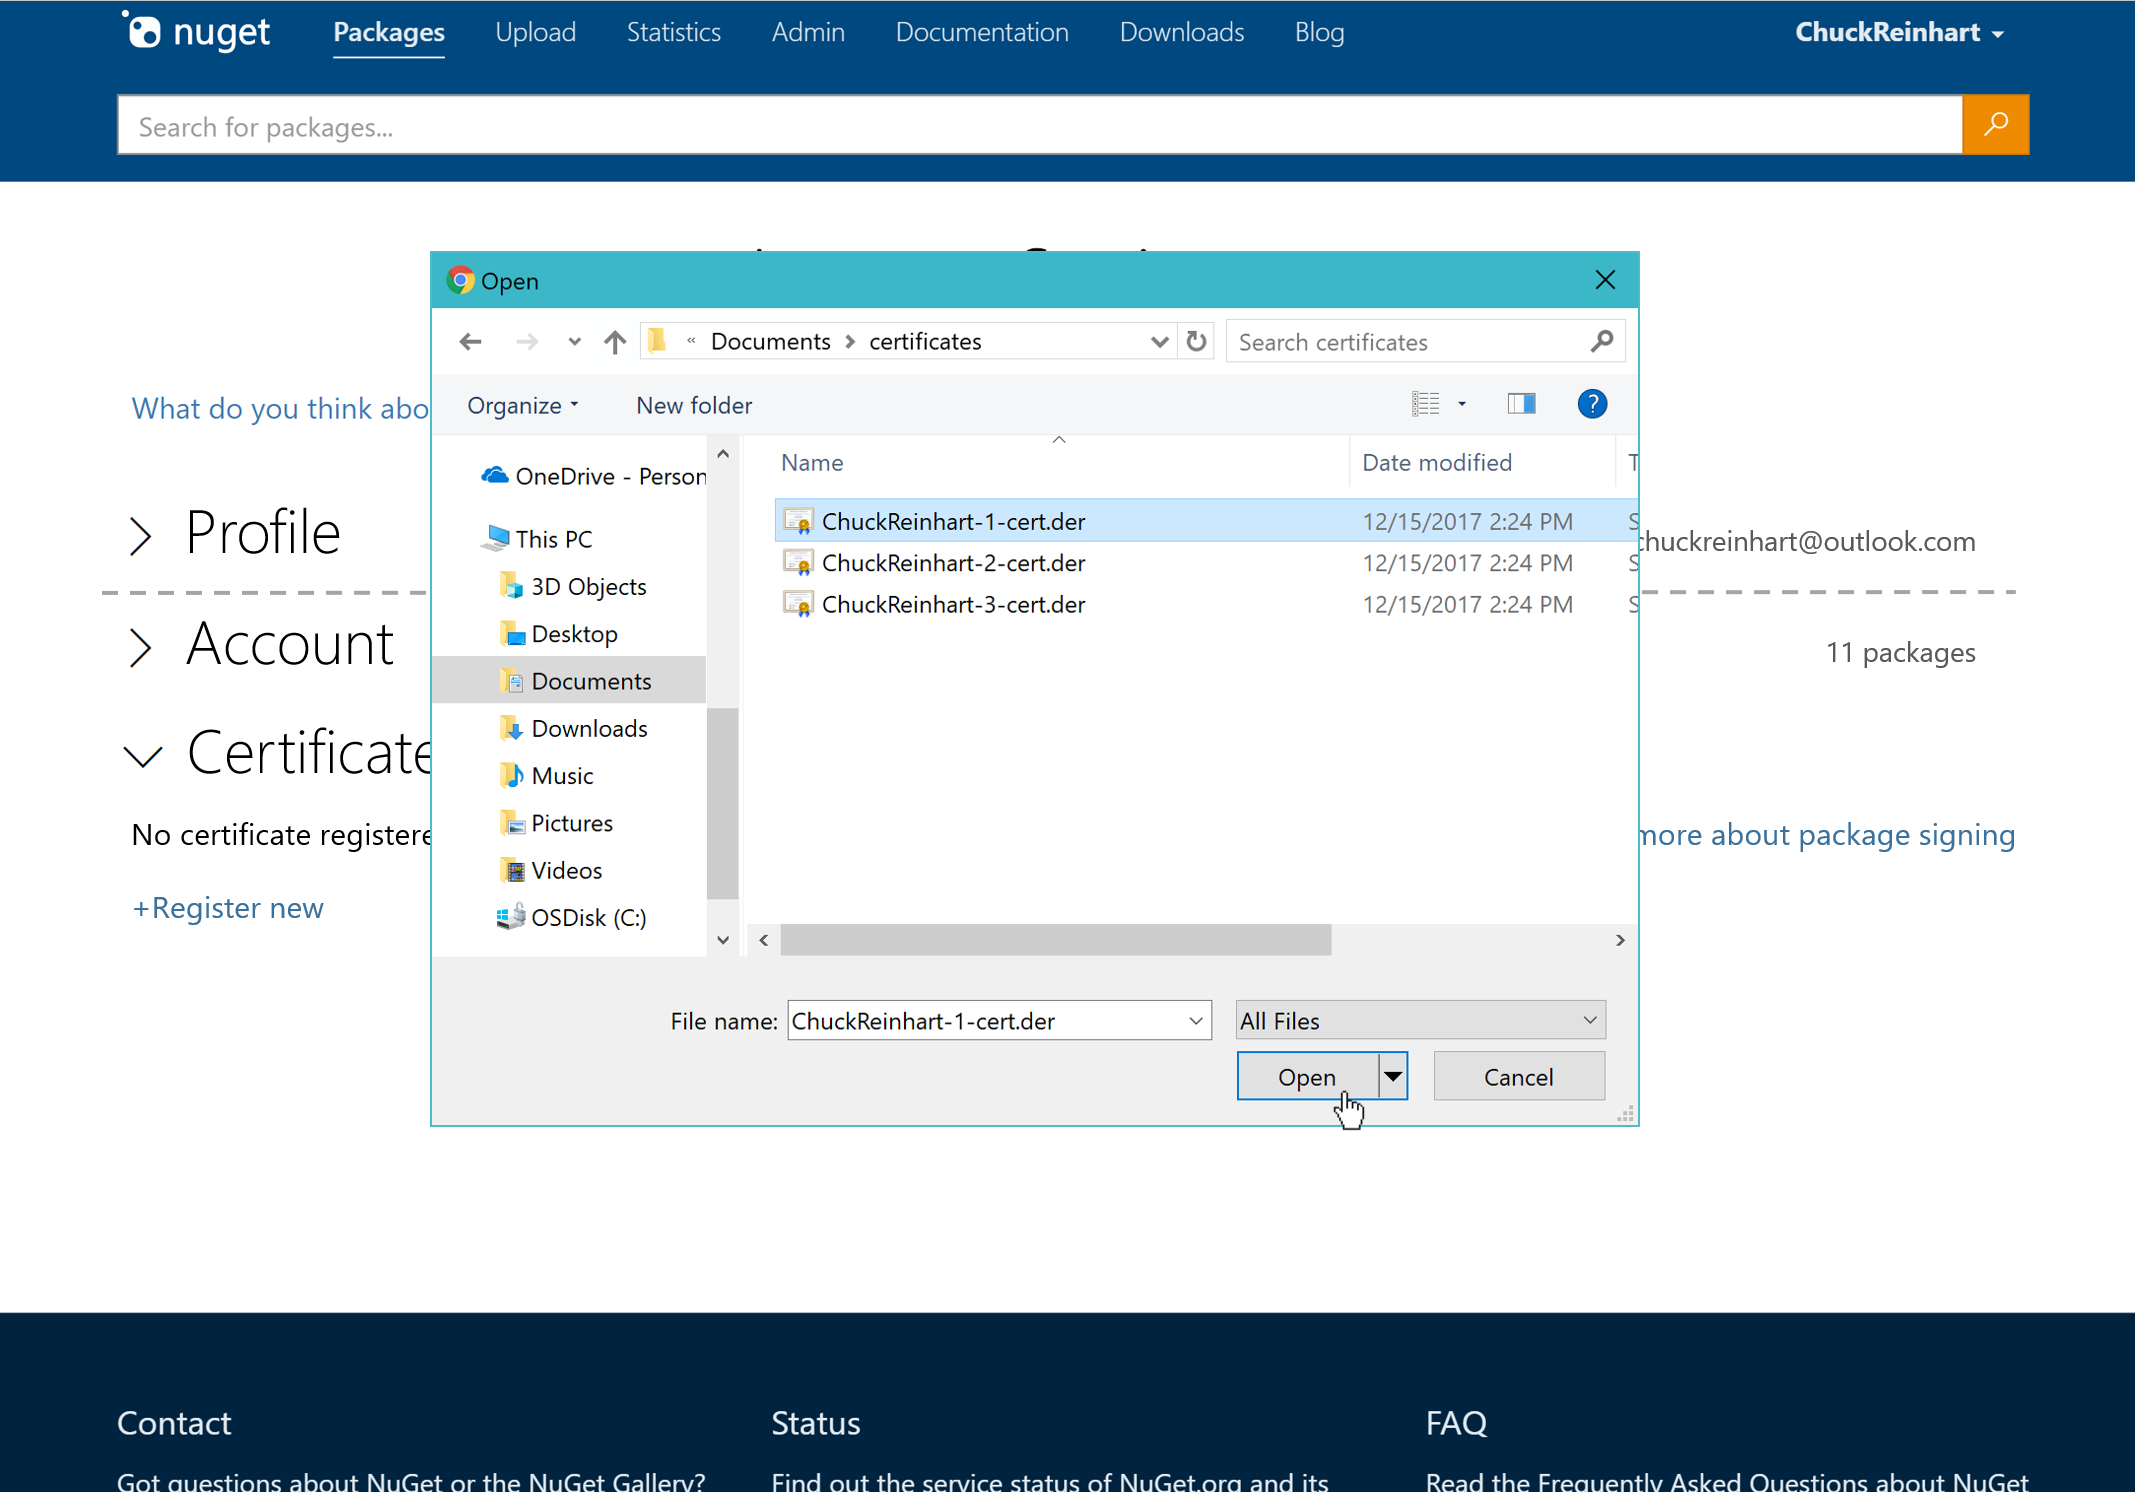Image resolution: width=2135 pixels, height=1492 pixels.
Task: Click the File name text field
Action: click(x=985, y=1021)
